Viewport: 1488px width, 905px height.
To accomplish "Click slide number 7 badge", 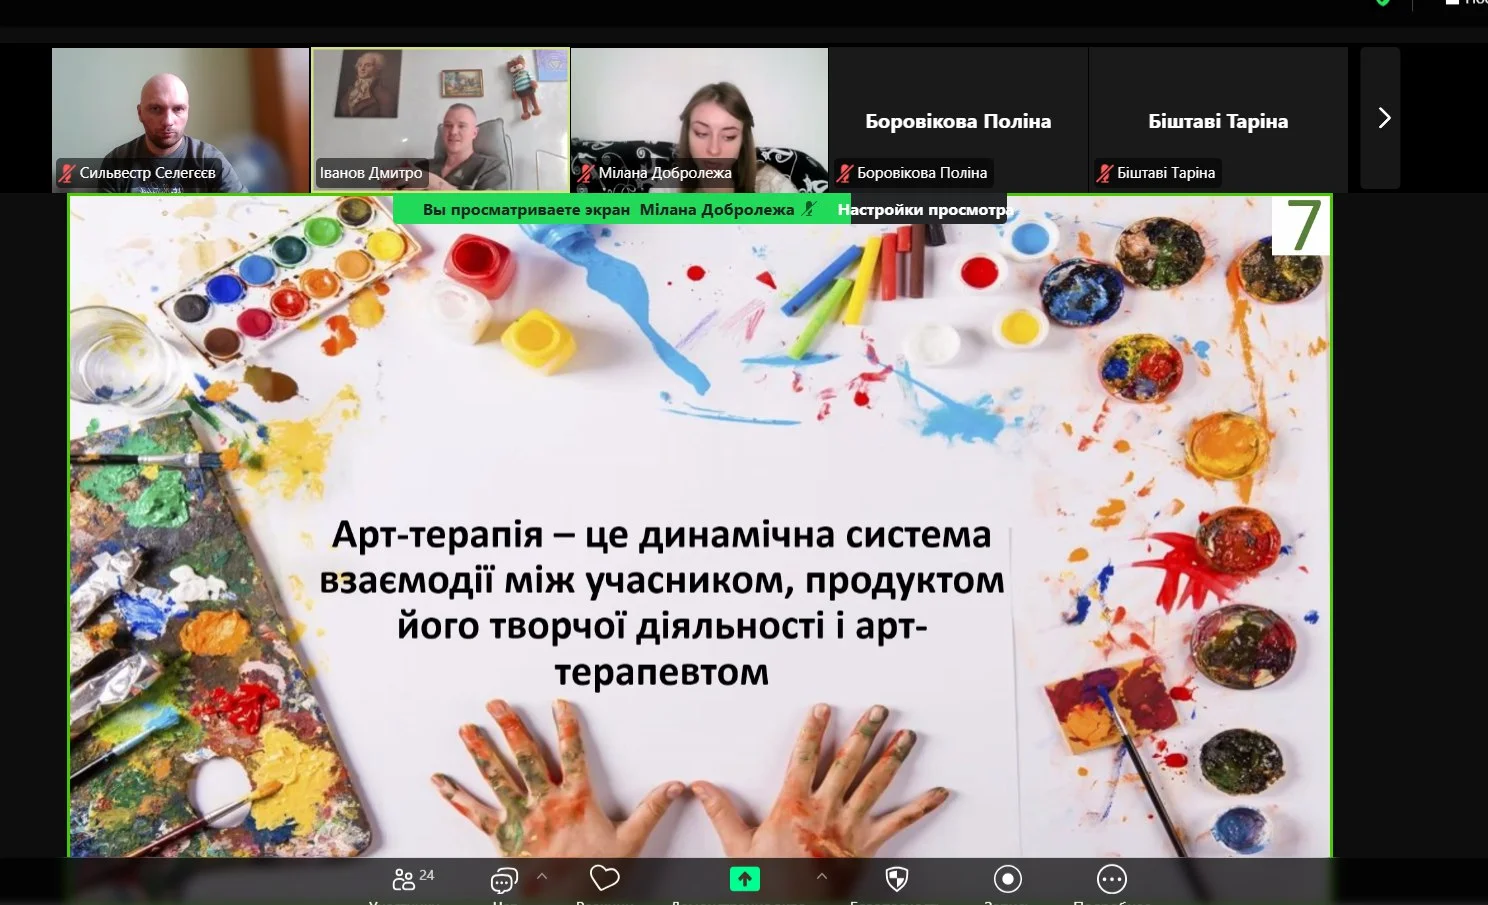I will [1302, 226].
